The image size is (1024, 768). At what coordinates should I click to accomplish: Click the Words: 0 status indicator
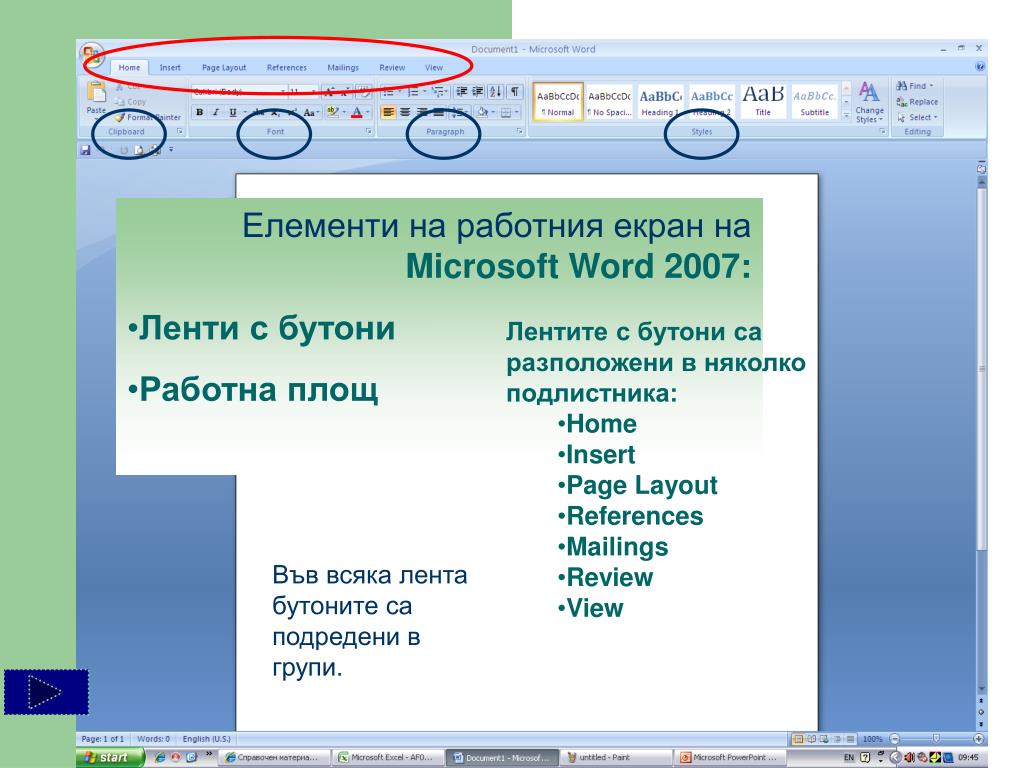[153, 739]
